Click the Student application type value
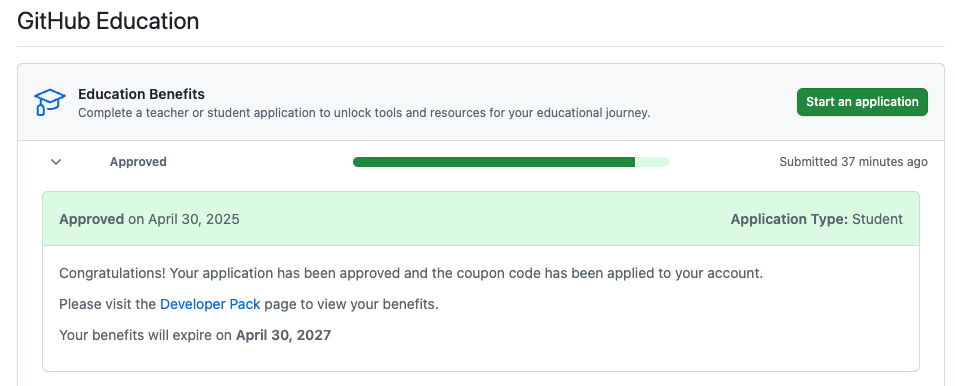This screenshot has height=386, width=955. 877,219
